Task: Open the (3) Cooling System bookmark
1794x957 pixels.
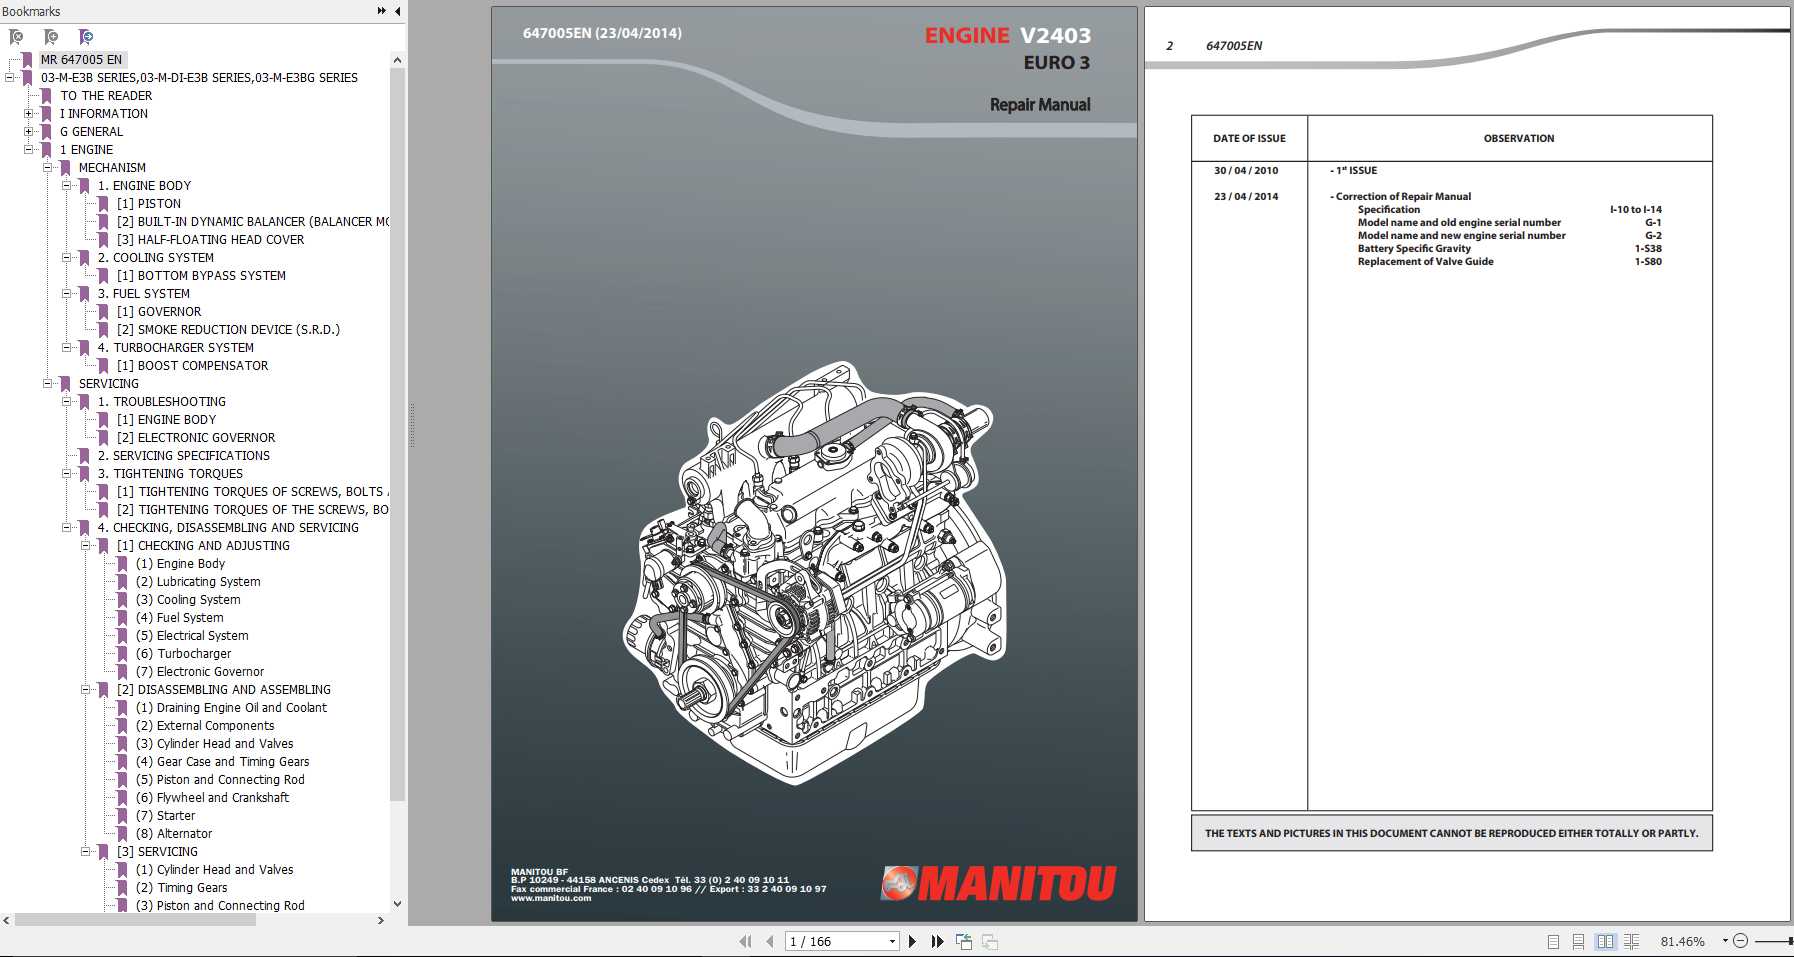Action: click(x=188, y=599)
